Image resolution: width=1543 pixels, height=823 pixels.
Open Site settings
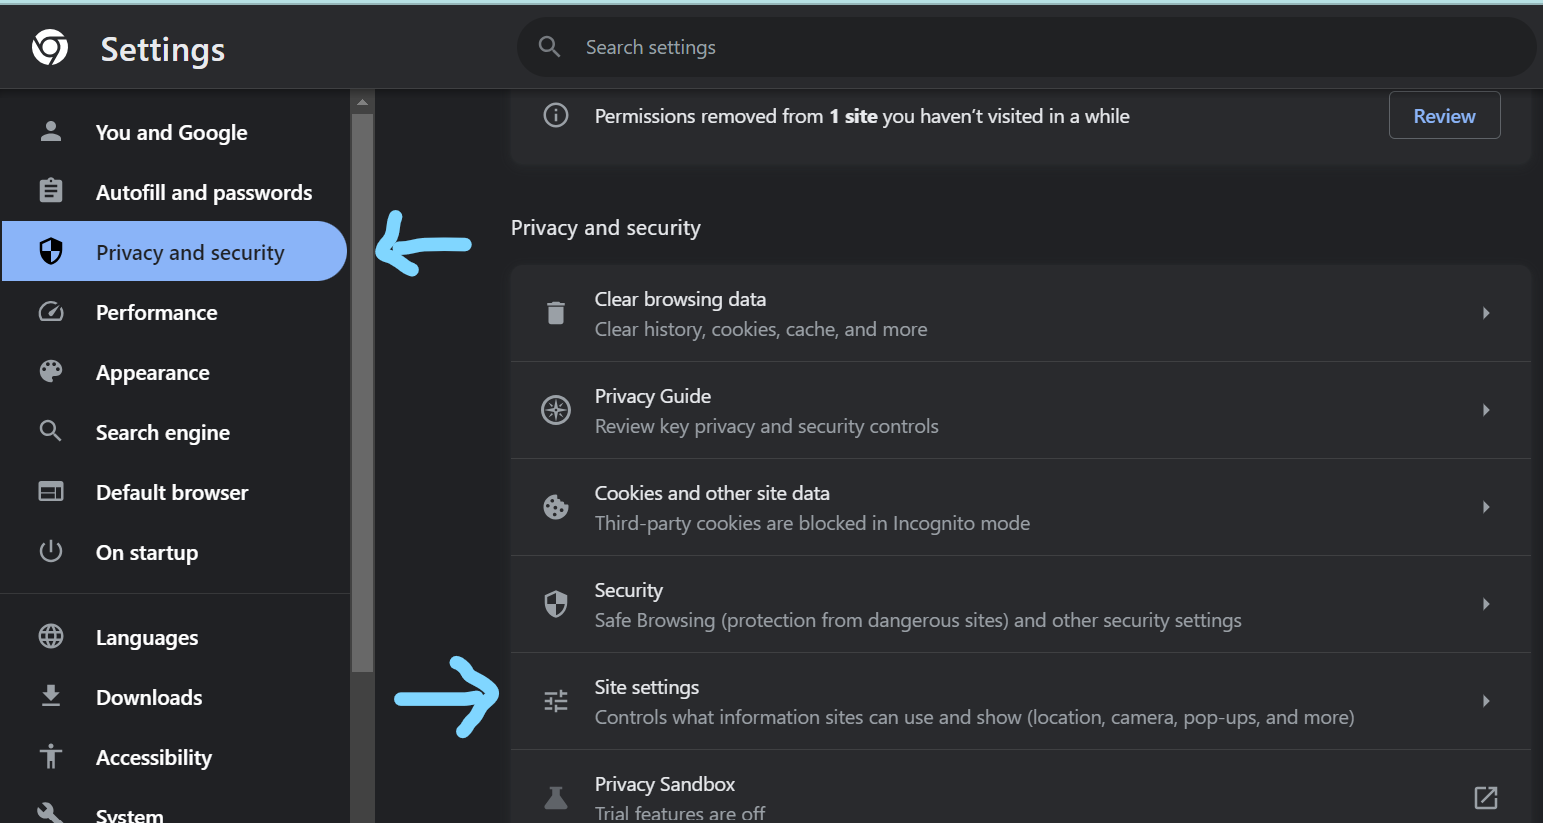coord(1021,701)
